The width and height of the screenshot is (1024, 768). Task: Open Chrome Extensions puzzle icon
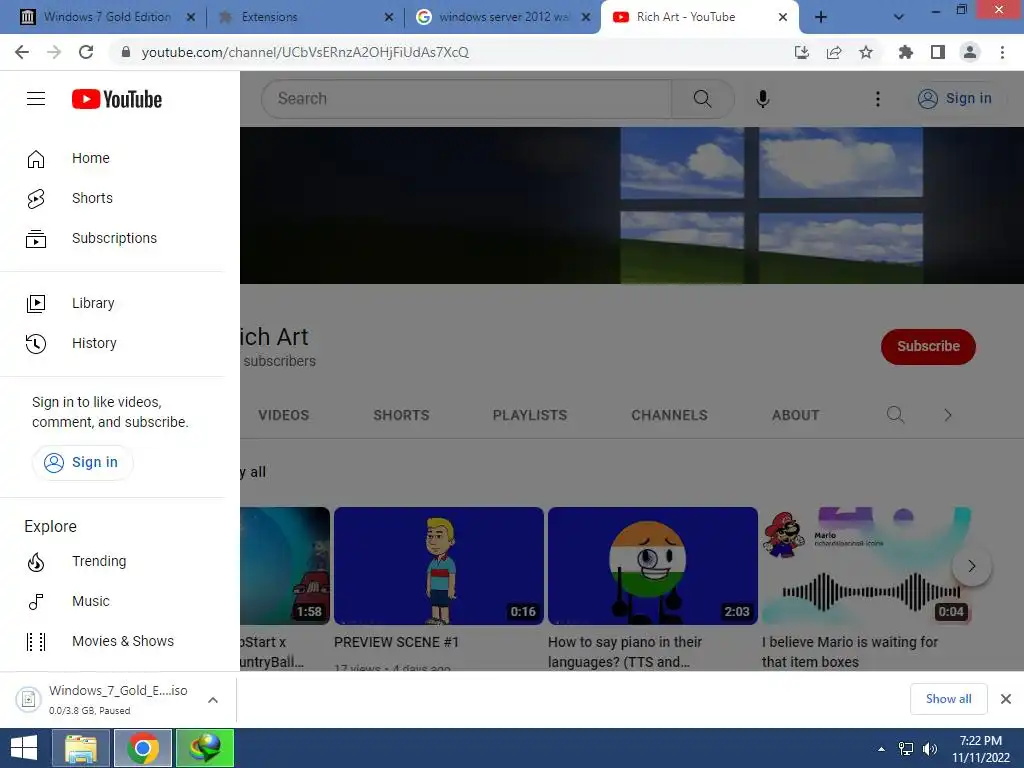tap(906, 52)
